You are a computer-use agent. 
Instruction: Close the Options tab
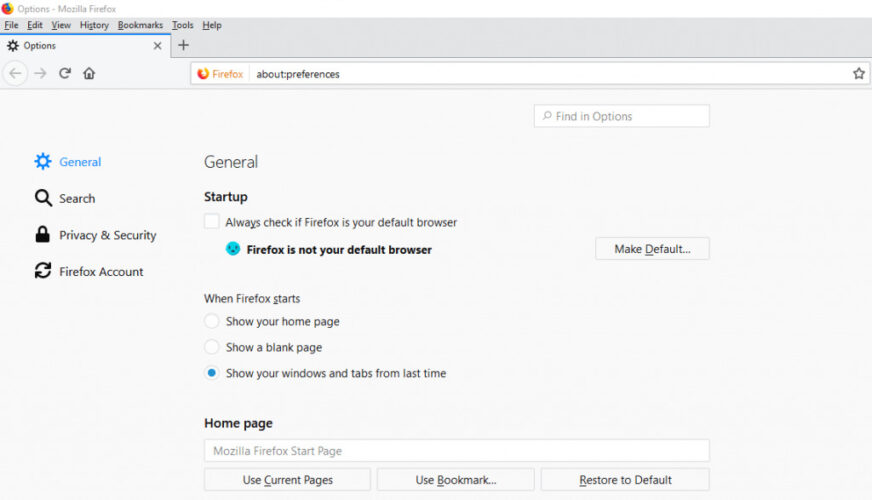[157, 46]
